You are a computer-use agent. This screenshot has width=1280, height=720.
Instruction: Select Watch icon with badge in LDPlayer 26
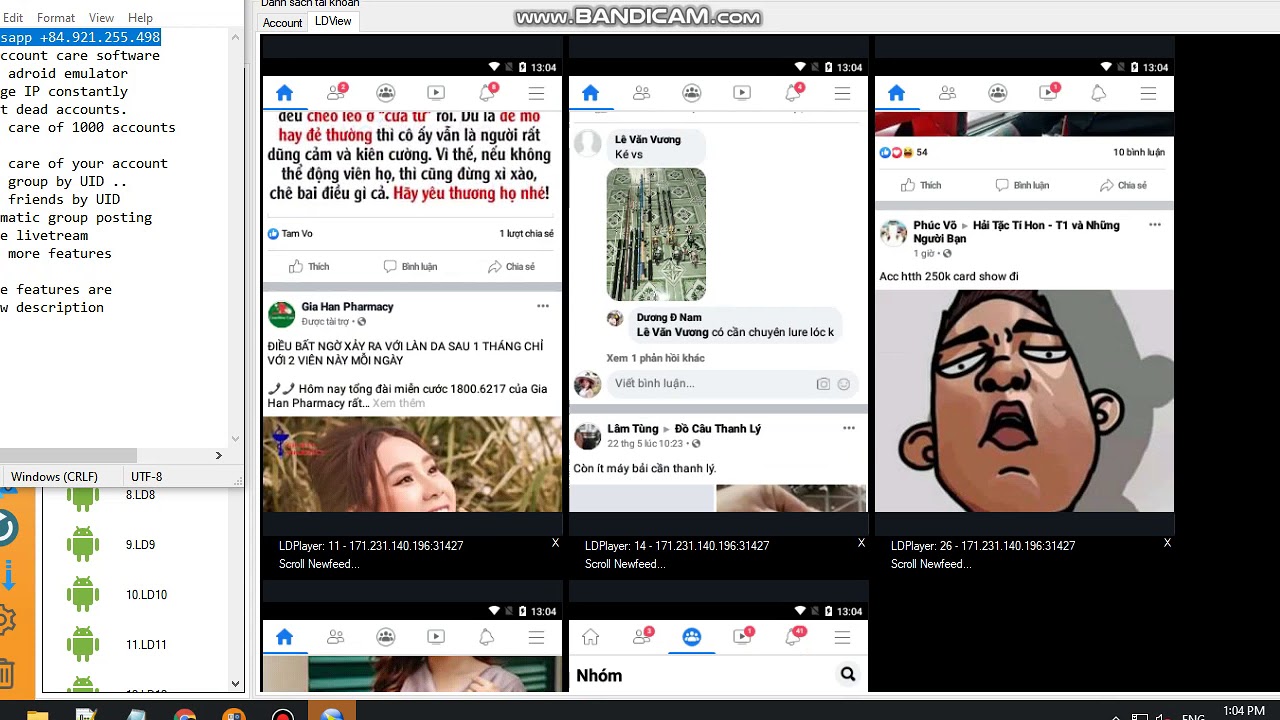click(x=1049, y=93)
